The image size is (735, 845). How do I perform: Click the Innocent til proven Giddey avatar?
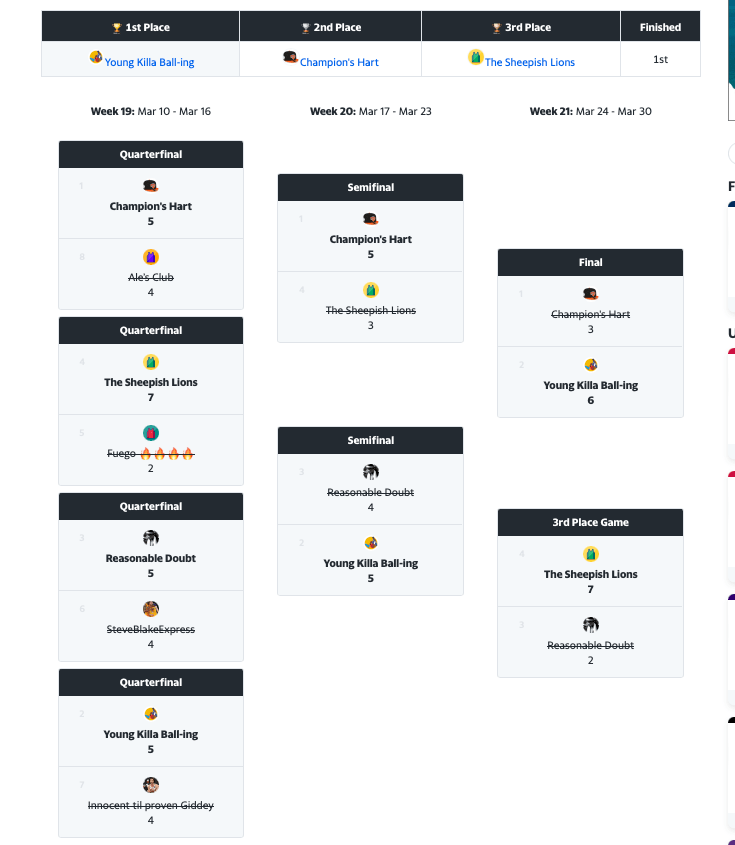(150, 785)
